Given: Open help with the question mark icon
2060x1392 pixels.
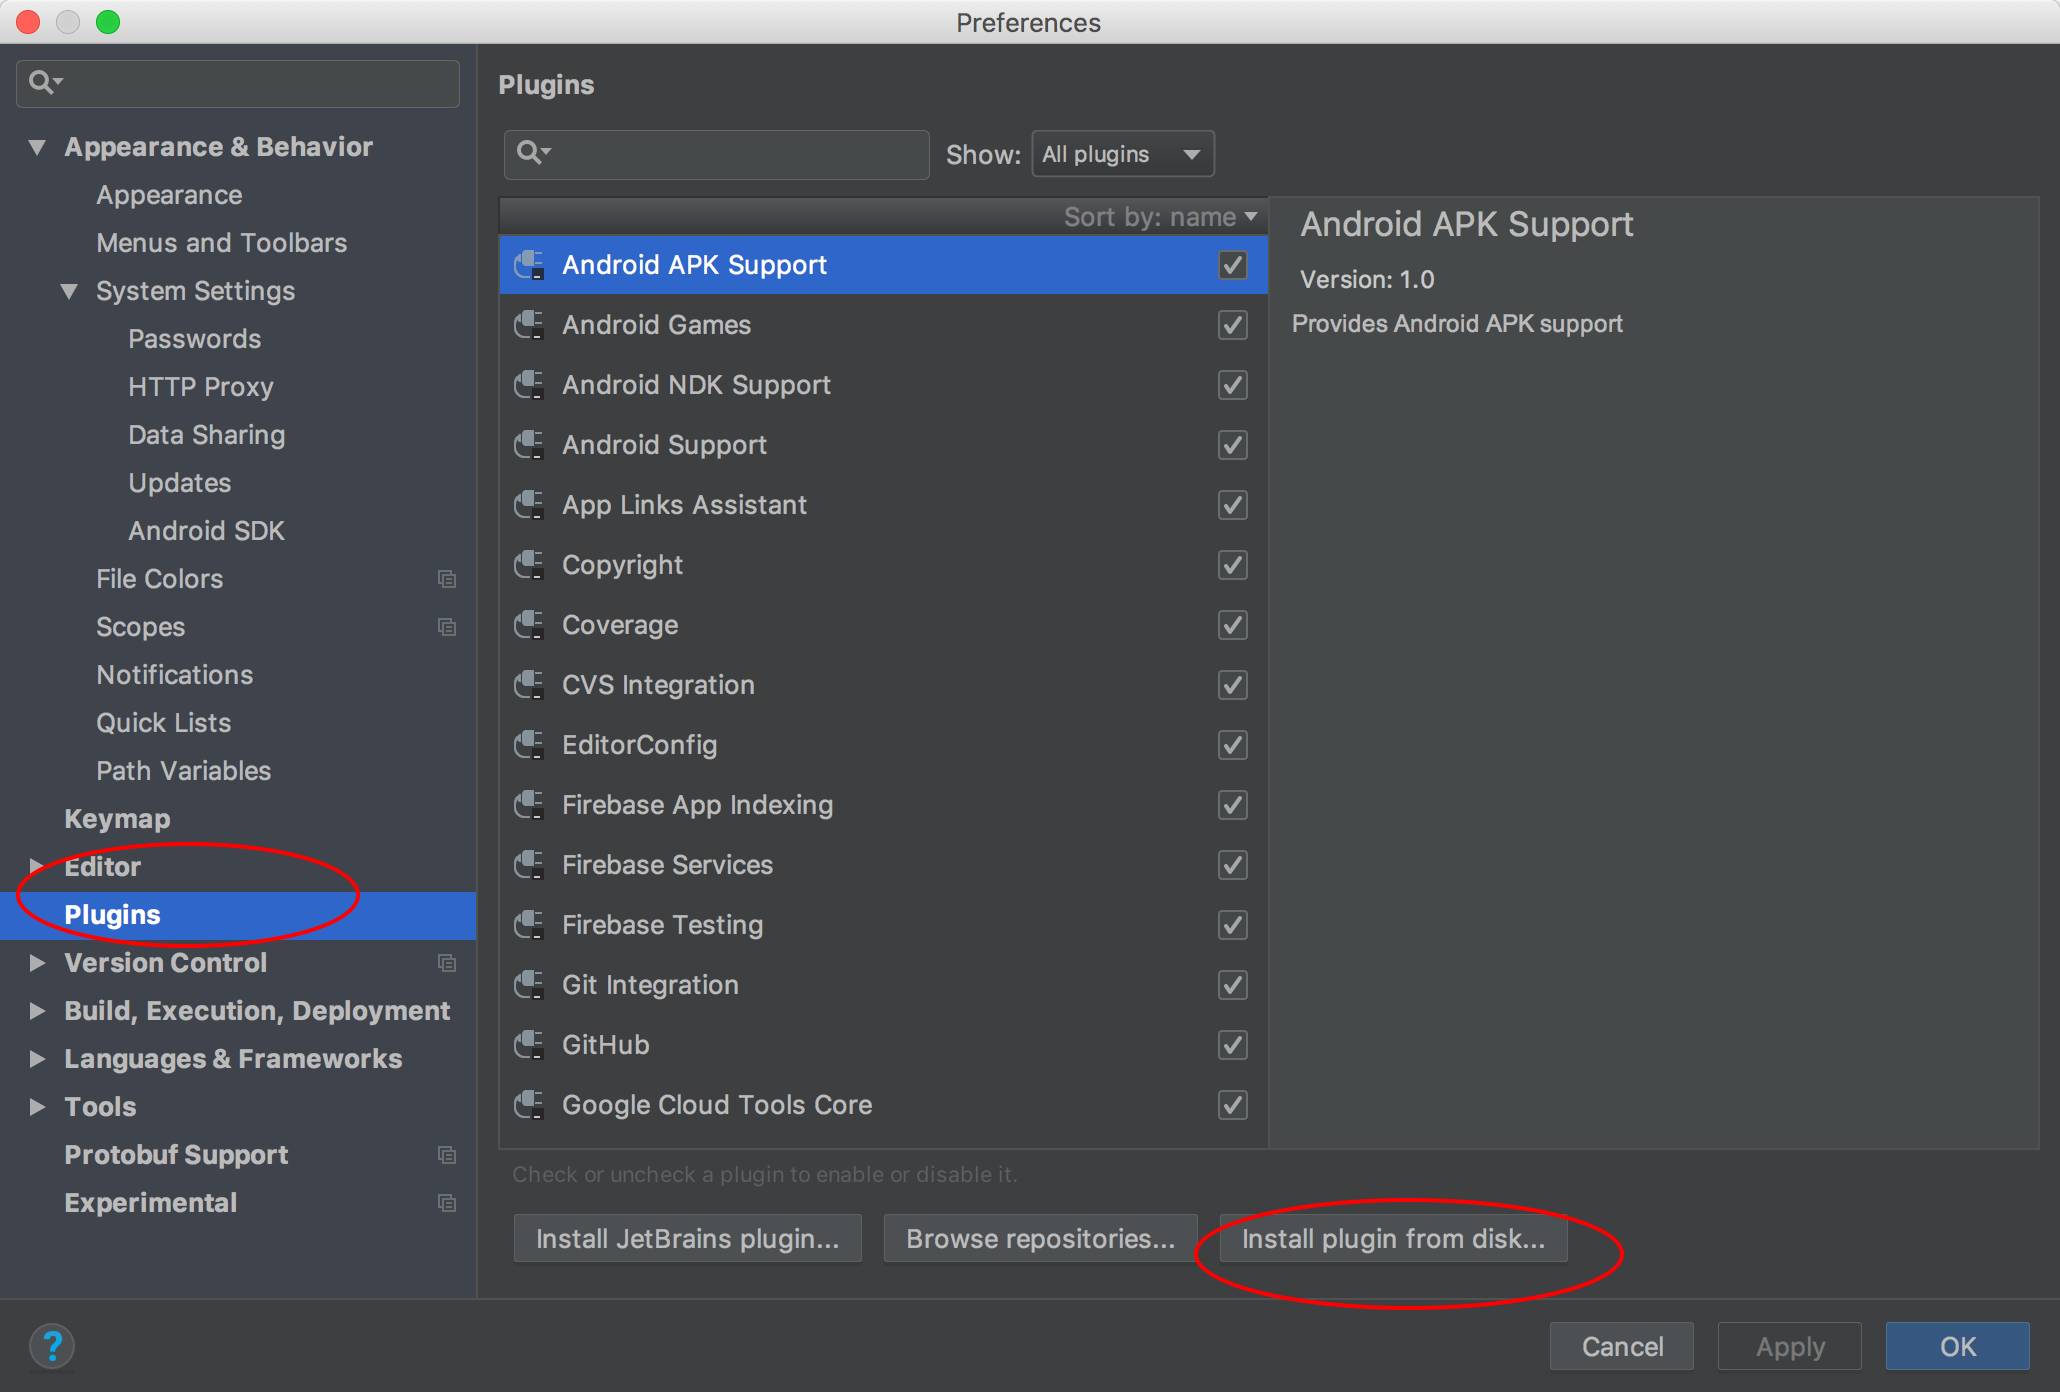Looking at the screenshot, I should pos(52,1346).
